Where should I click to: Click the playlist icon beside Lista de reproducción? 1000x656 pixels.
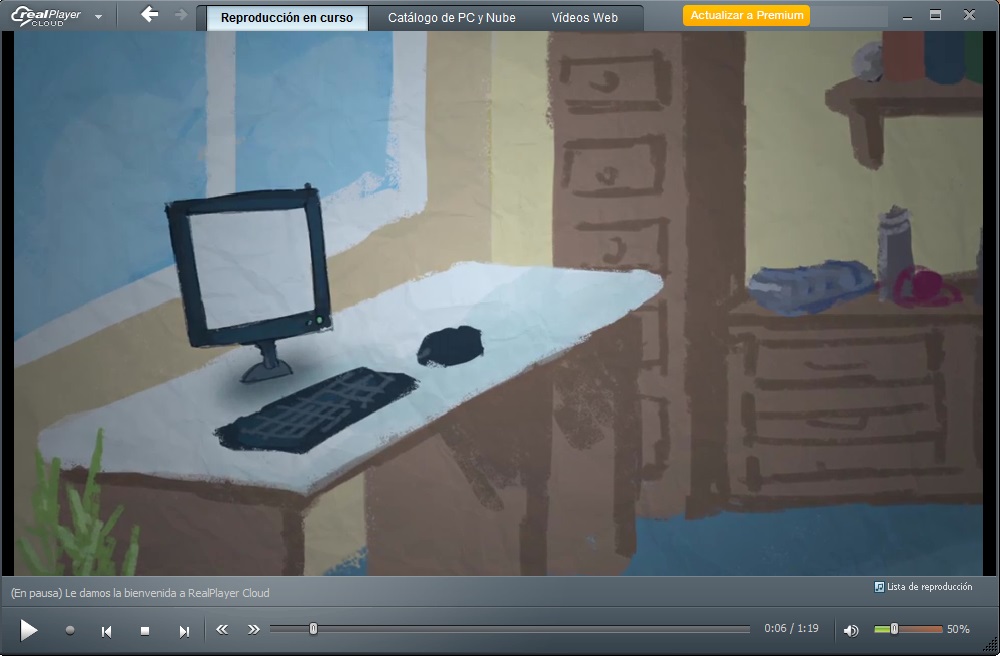tap(879, 587)
